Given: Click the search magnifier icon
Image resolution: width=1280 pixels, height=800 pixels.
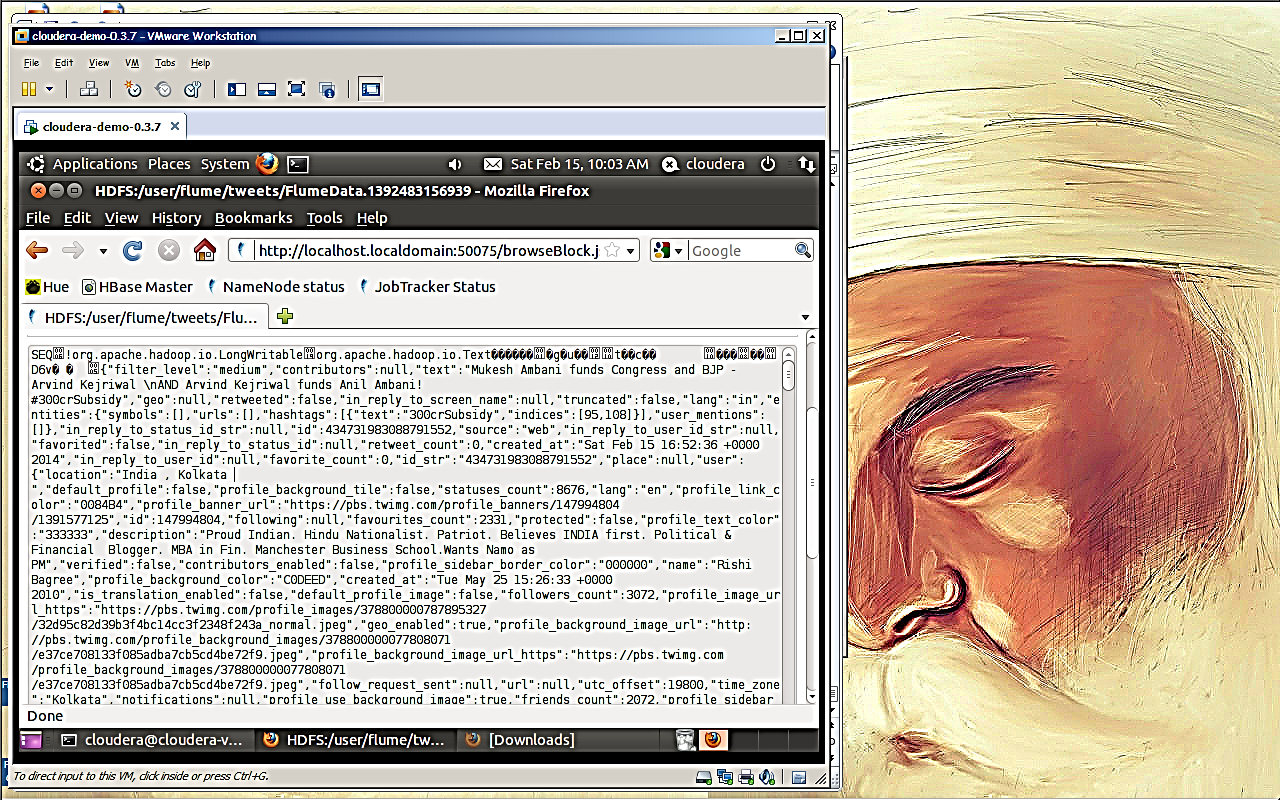Looking at the screenshot, I should click(x=803, y=250).
